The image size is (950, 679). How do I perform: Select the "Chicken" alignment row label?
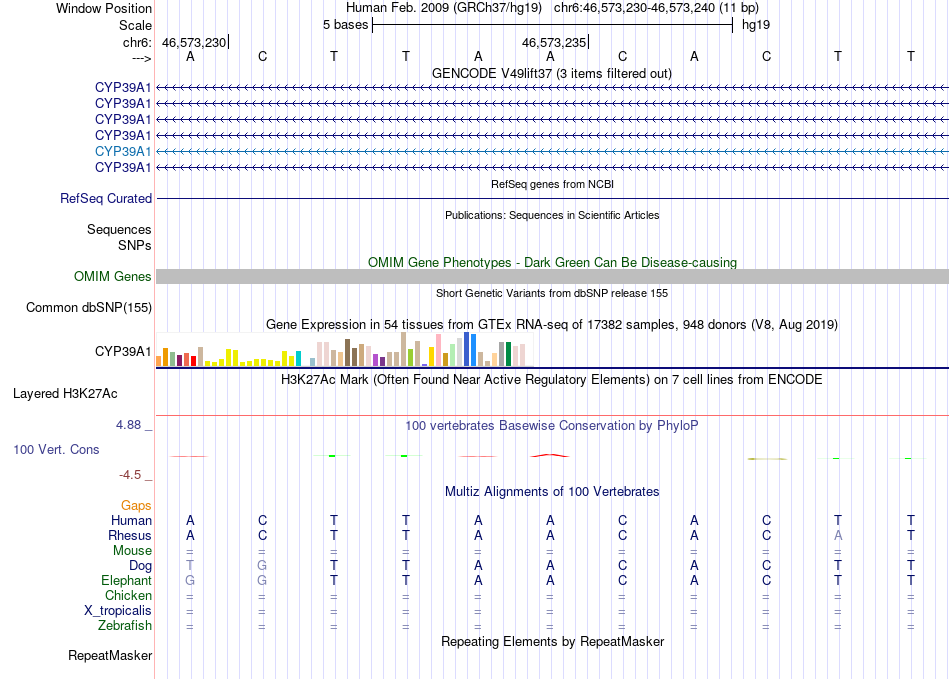tap(128, 595)
